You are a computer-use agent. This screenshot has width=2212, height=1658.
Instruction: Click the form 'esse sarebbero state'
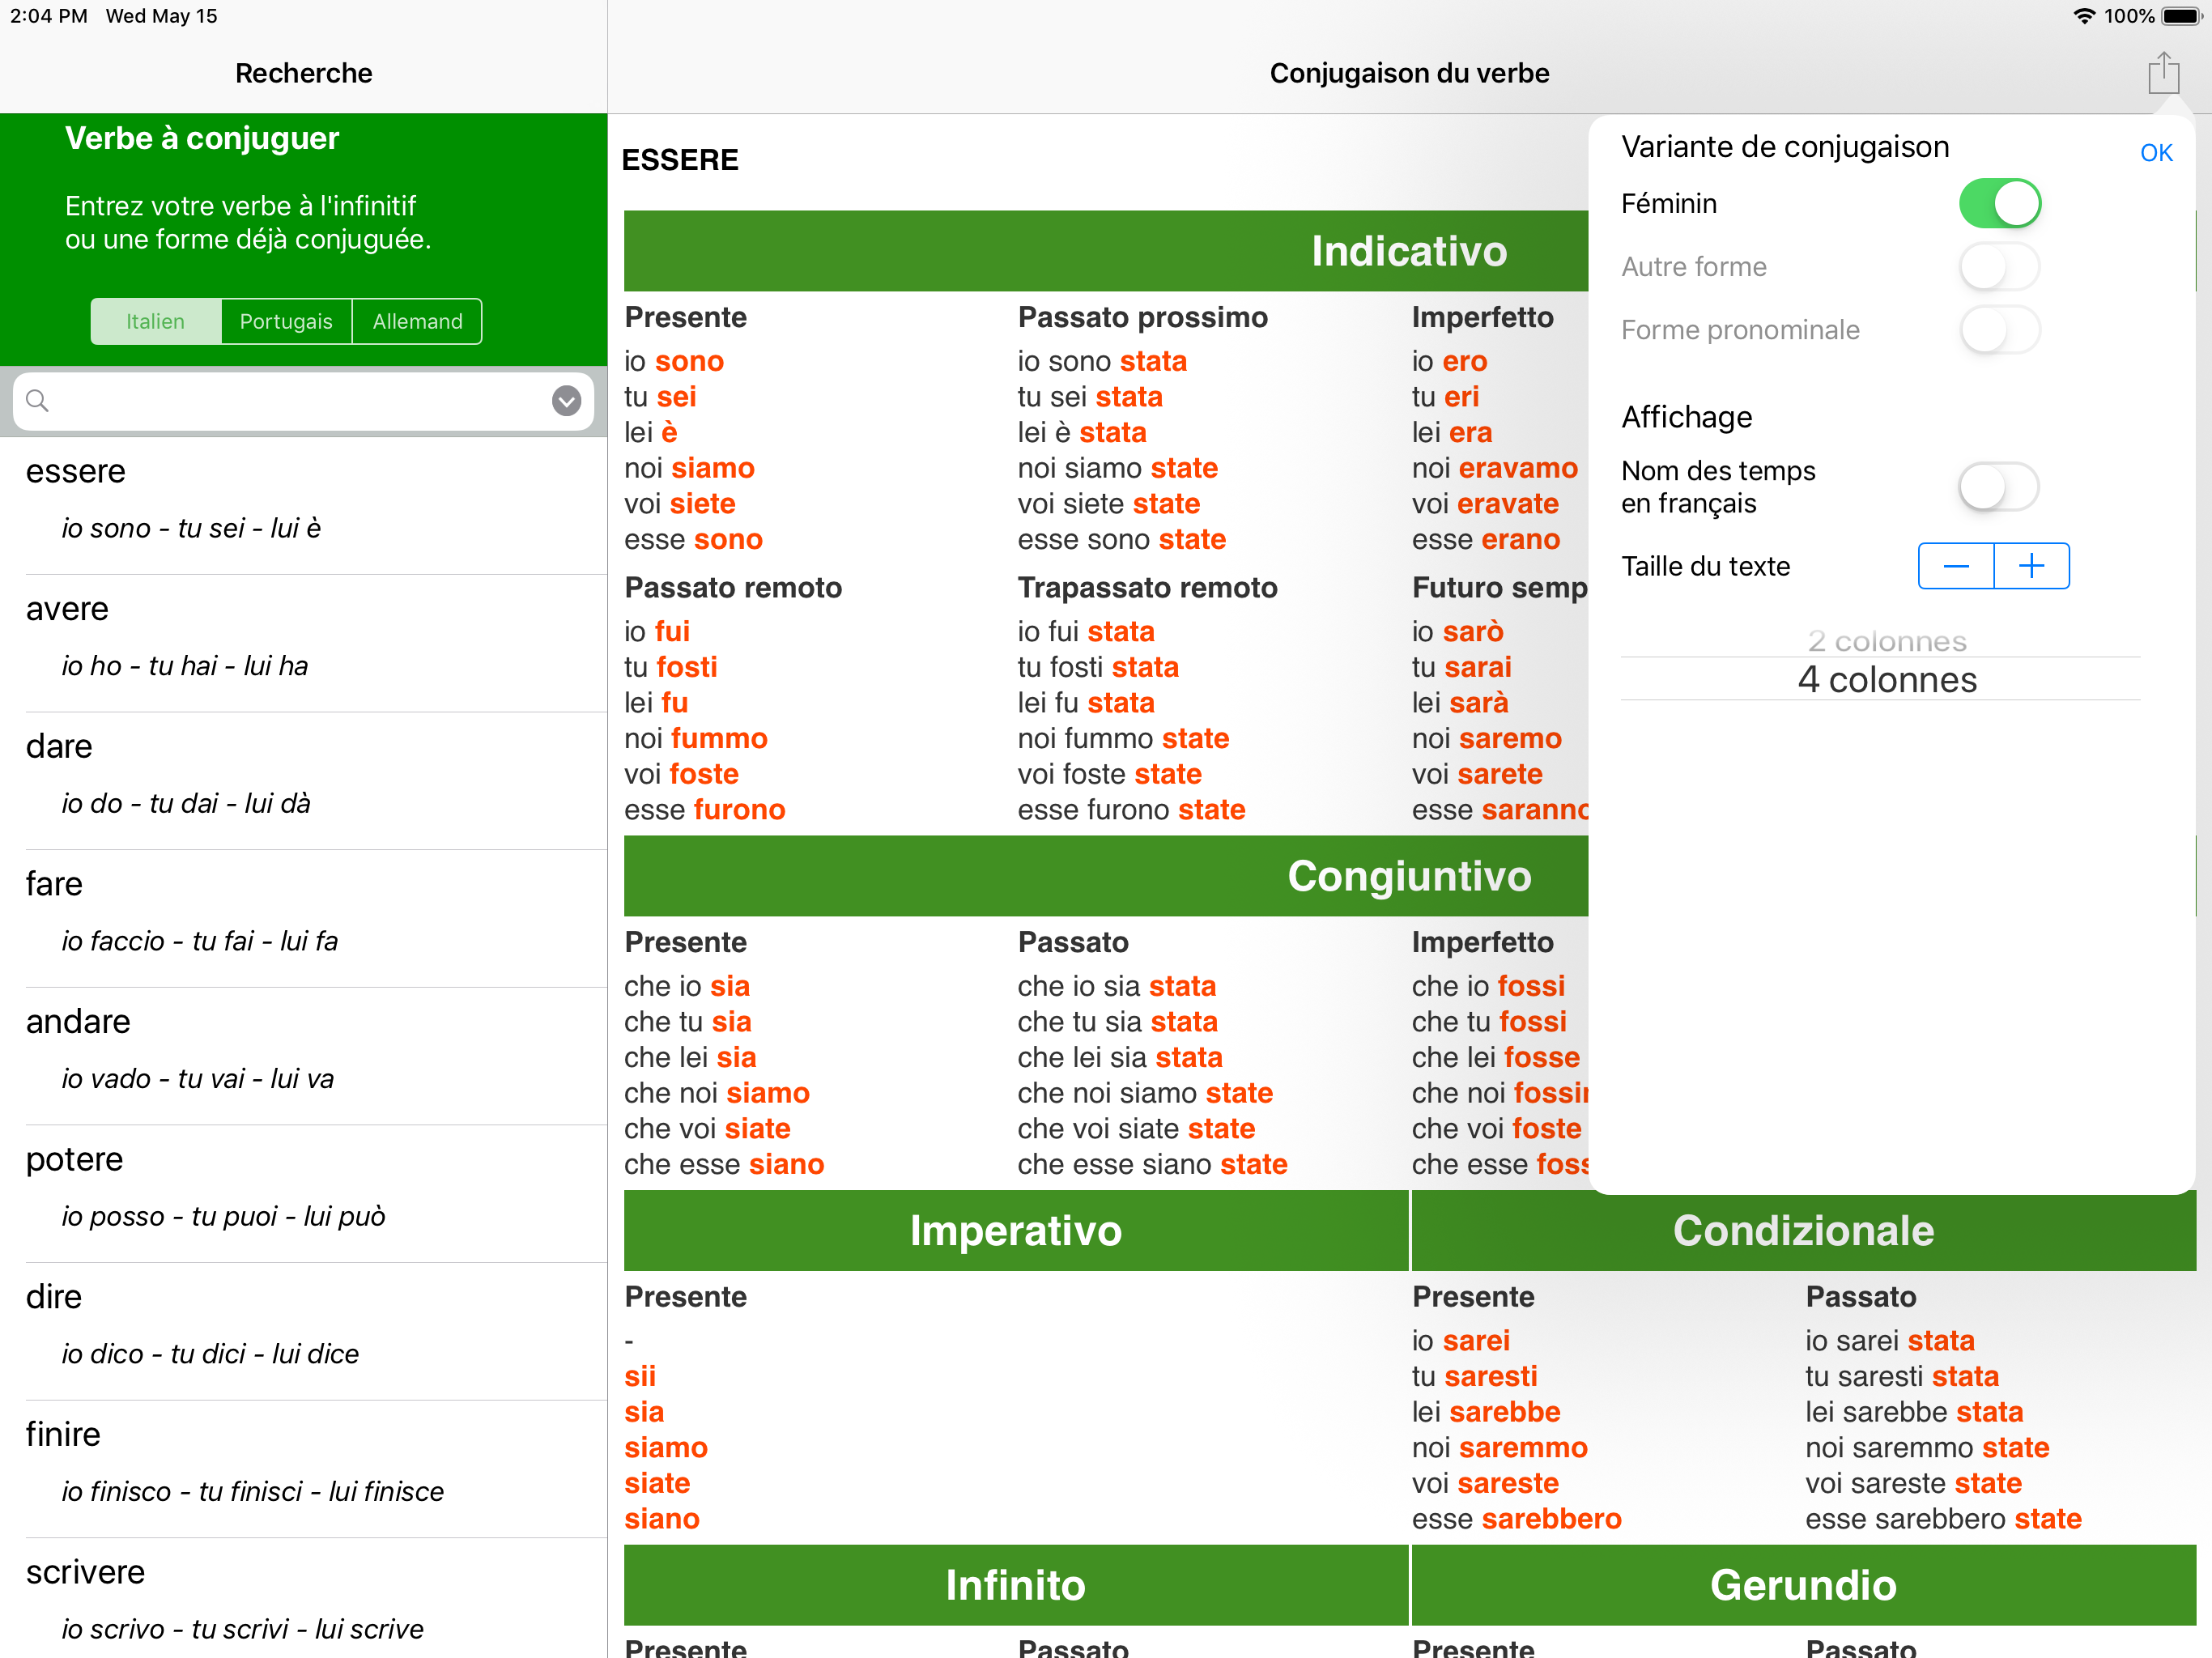click(x=1942, y=1519)
